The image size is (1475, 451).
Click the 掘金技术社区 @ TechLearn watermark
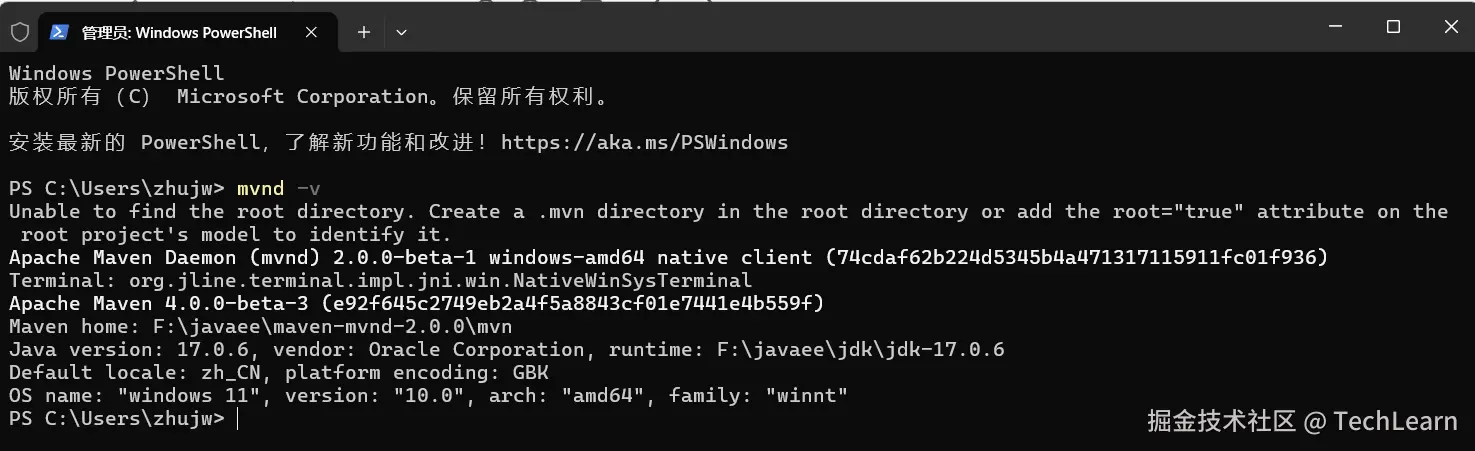1302,421
